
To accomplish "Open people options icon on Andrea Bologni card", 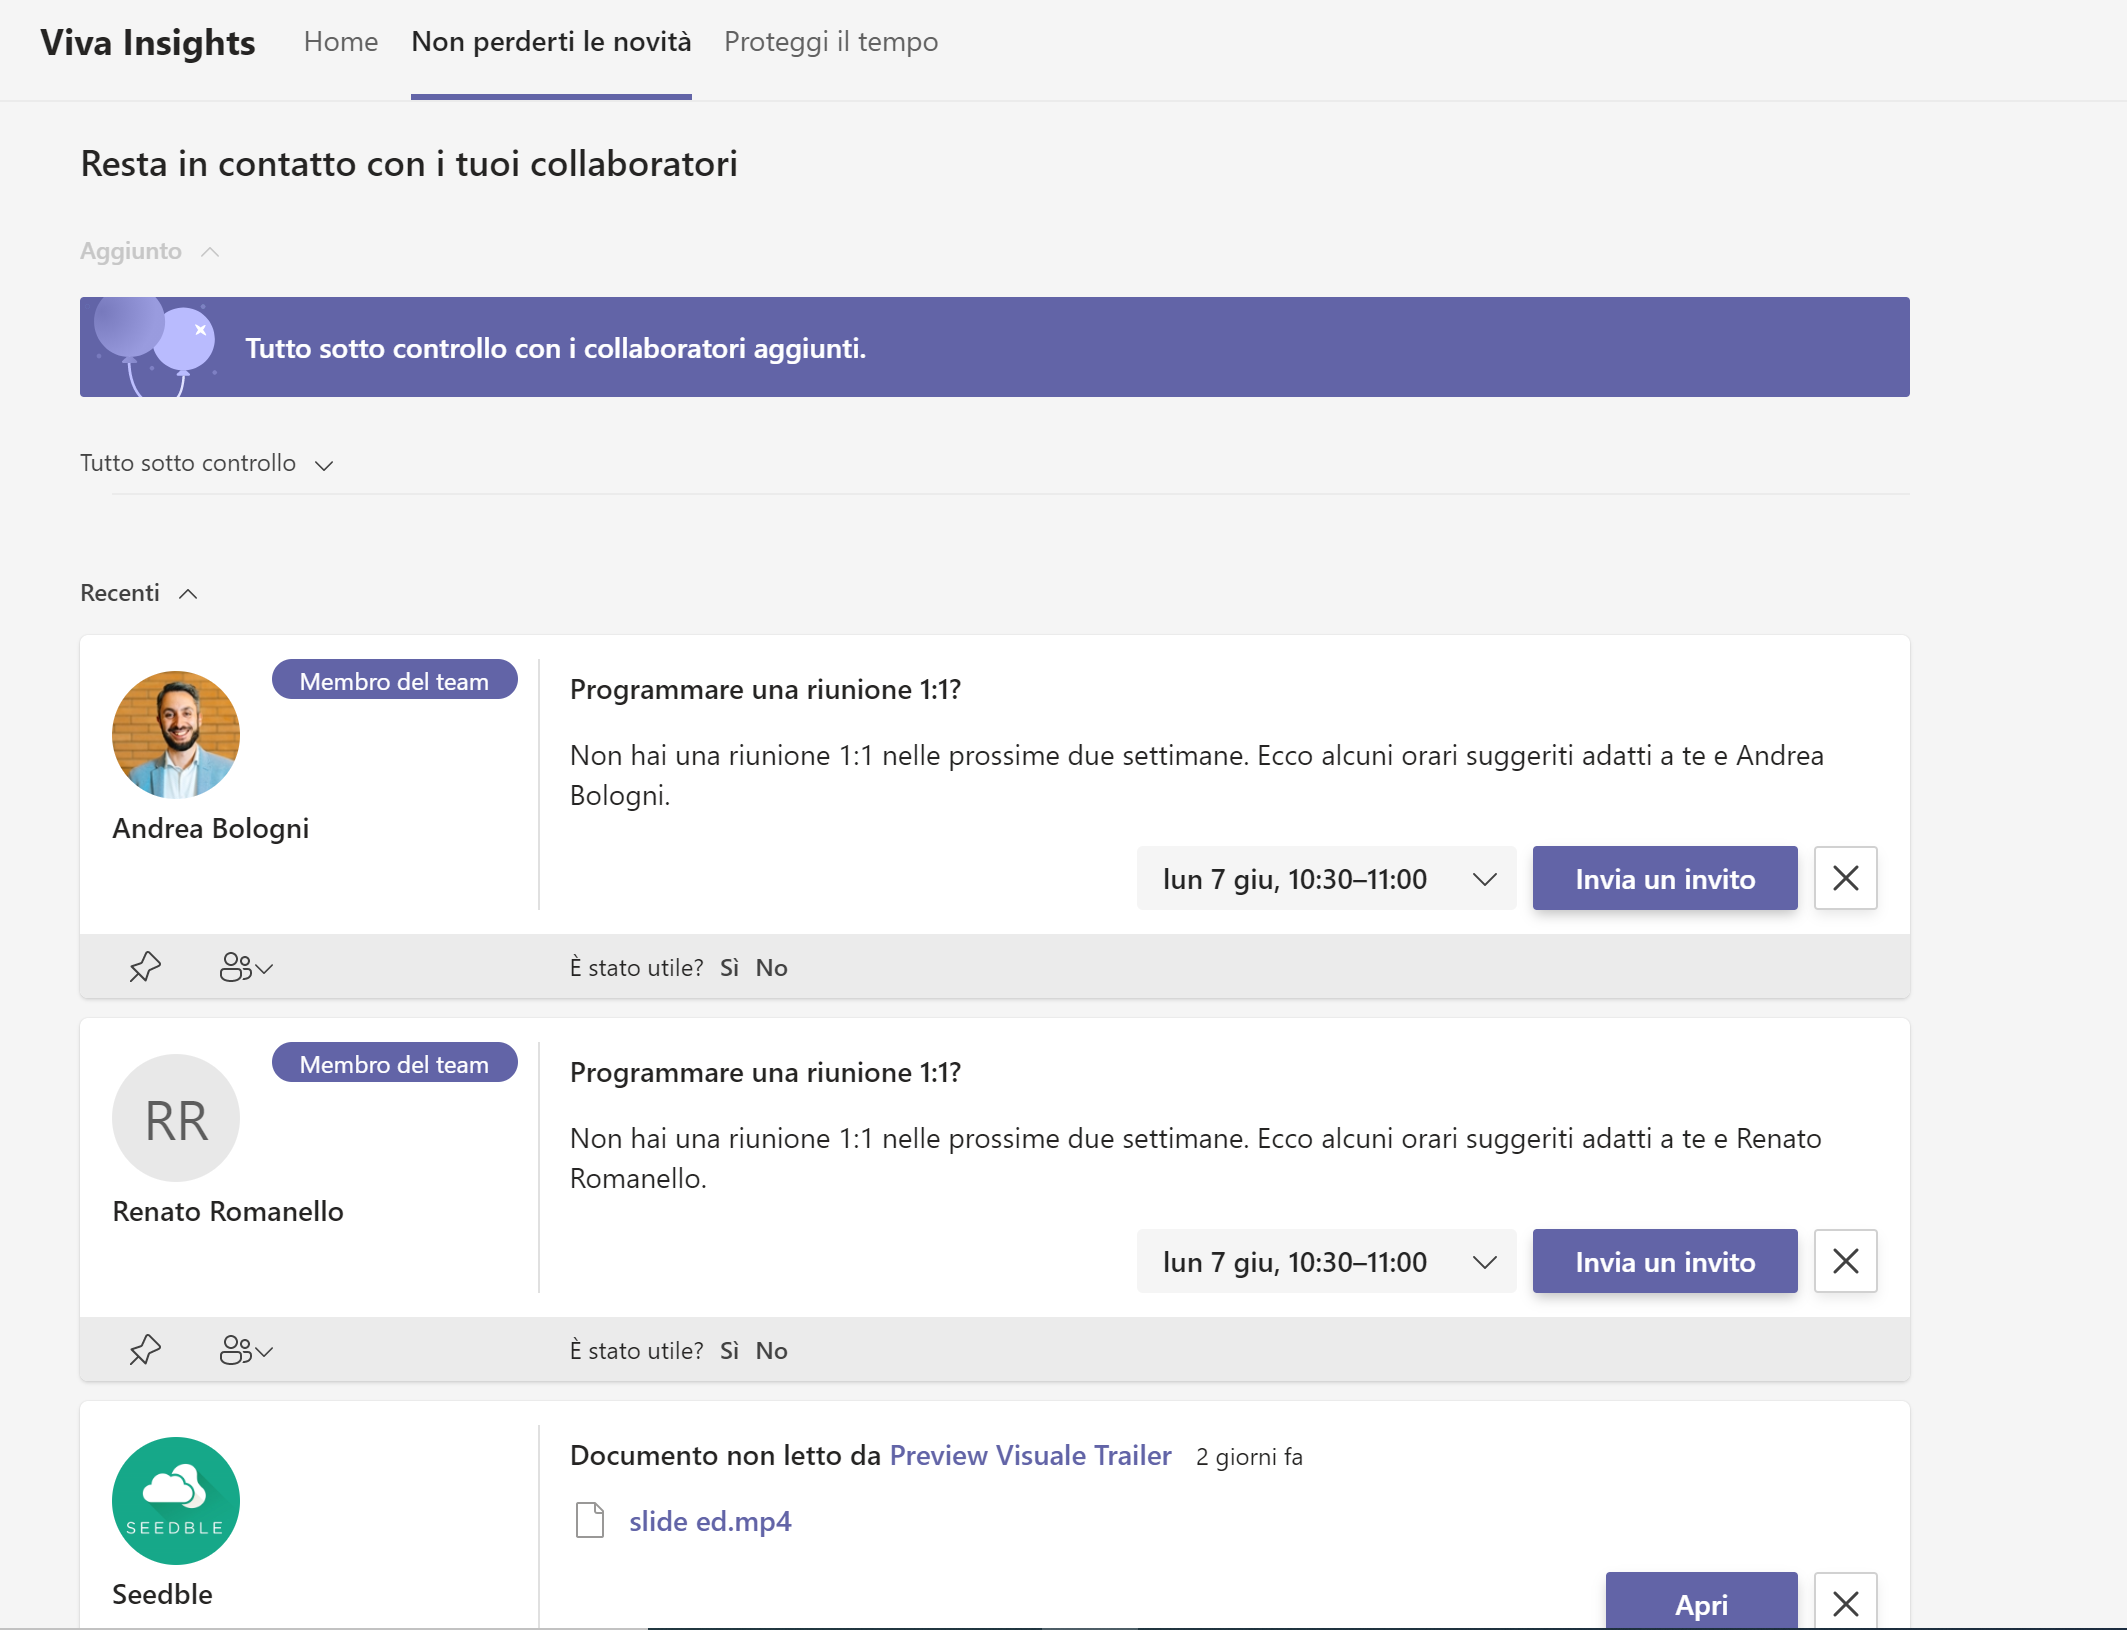I will [246, 967].
